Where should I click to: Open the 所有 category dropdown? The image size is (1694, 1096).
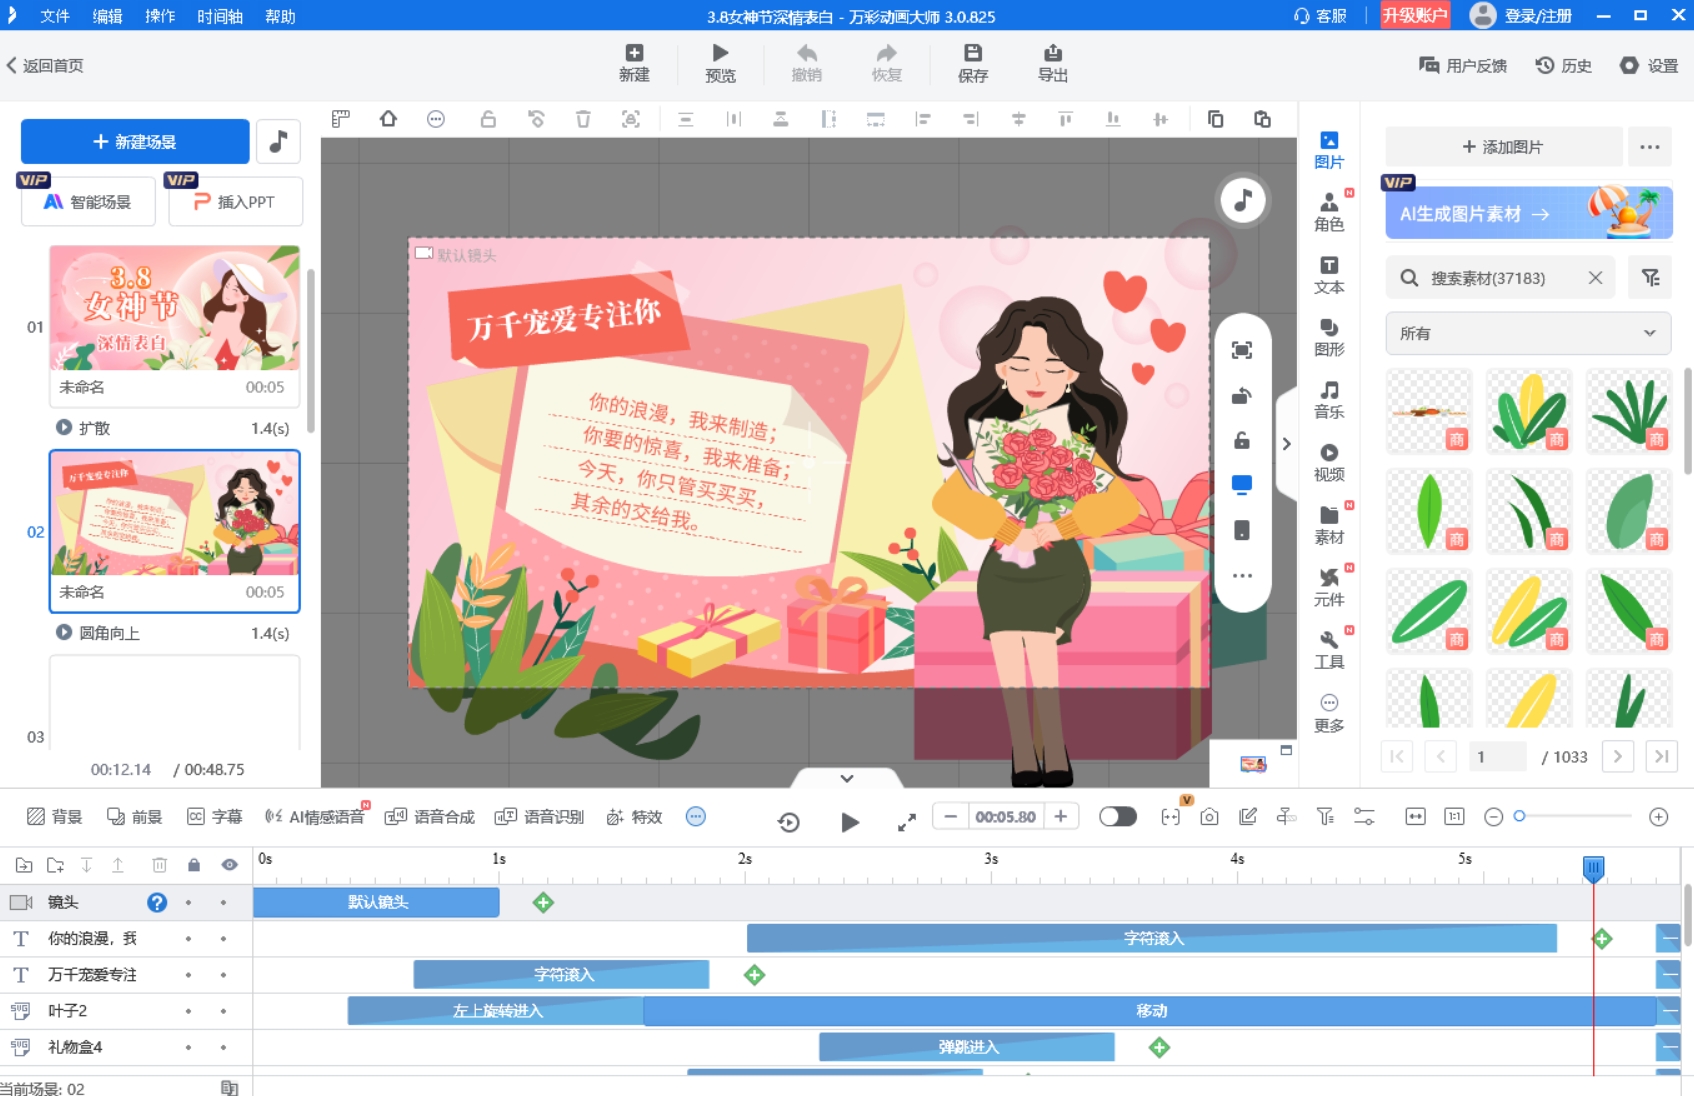click(1527, 333)
